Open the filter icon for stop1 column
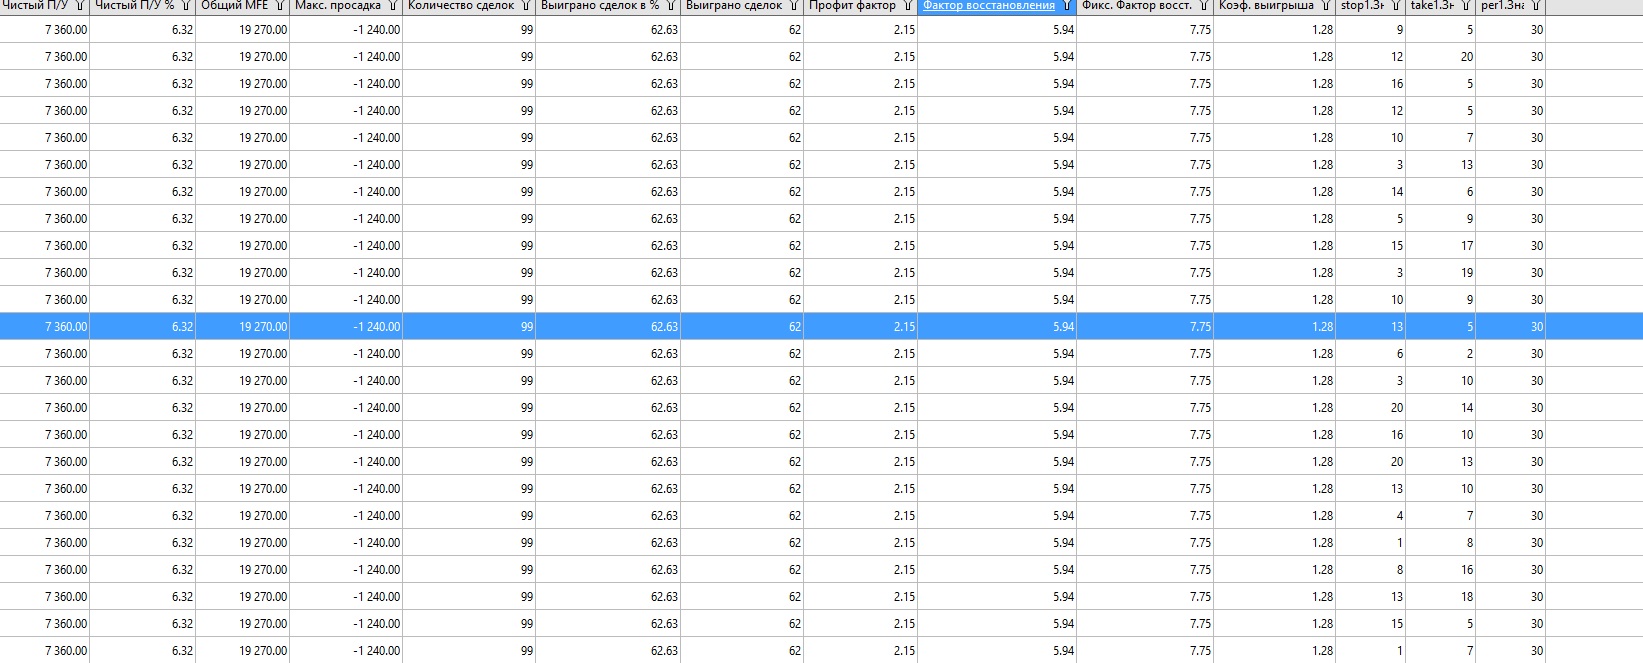 tap(1396, 6)
